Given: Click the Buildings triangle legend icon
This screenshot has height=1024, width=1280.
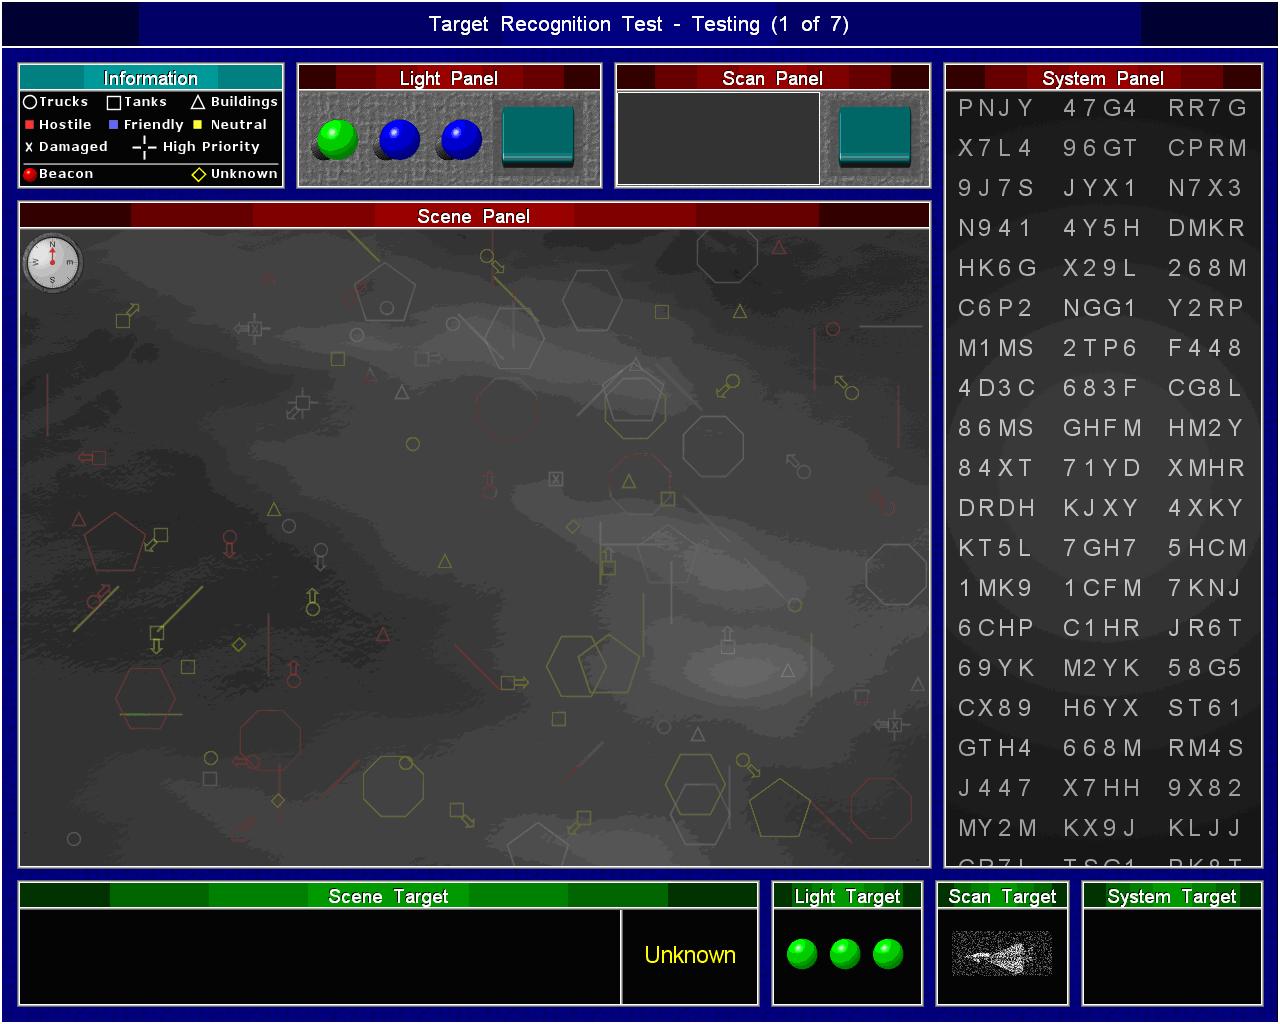Looking at the screenshot, I should point(198,102).
